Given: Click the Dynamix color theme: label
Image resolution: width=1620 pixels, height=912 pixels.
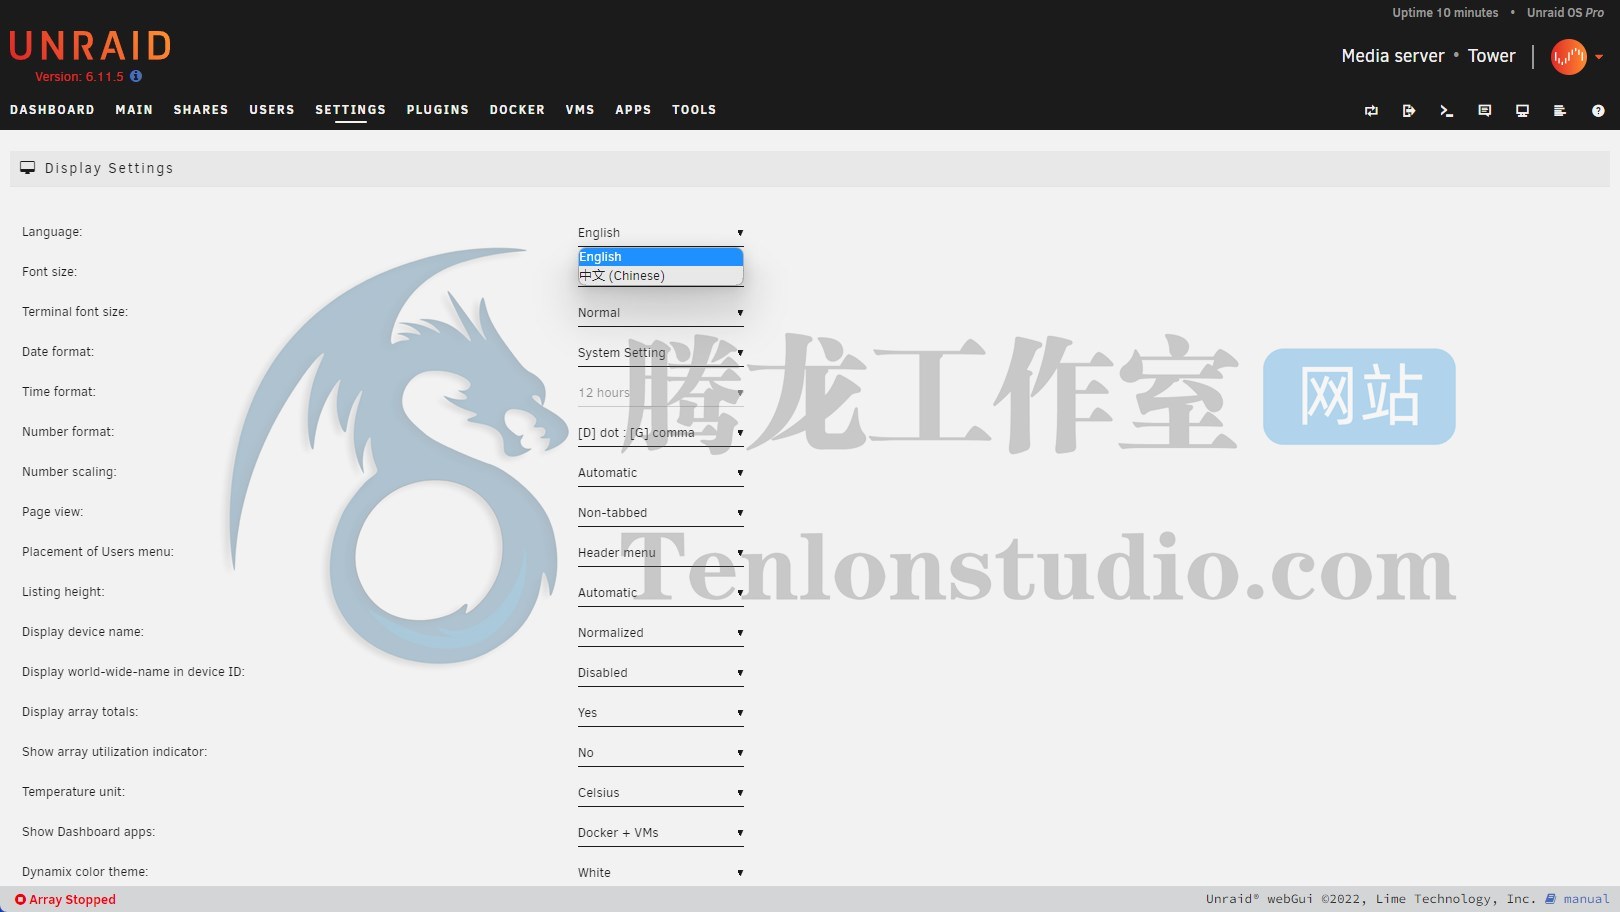Looking at the screenshot, I should [x=85, y=872].
